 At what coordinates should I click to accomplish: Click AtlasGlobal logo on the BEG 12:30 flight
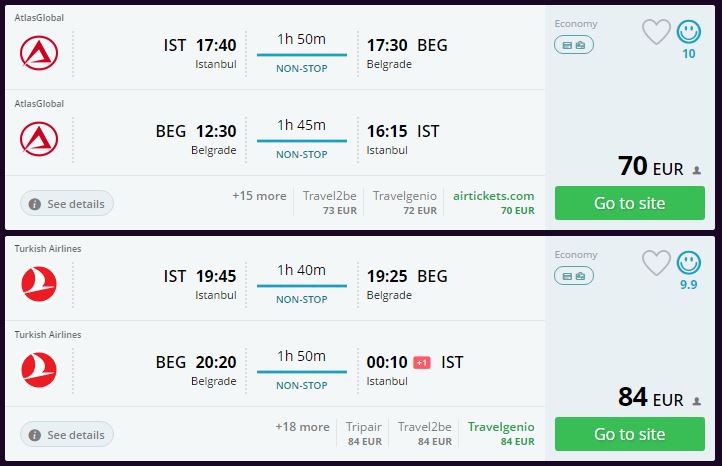pyautogui.click(x=39, y=138)
